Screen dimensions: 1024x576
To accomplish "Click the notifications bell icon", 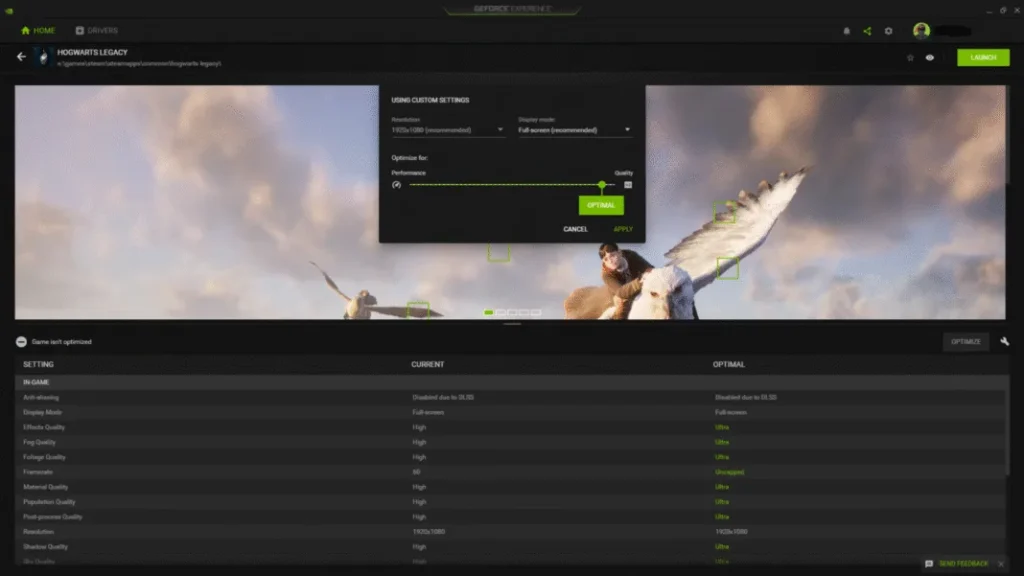I will click(x=847, y=31).
